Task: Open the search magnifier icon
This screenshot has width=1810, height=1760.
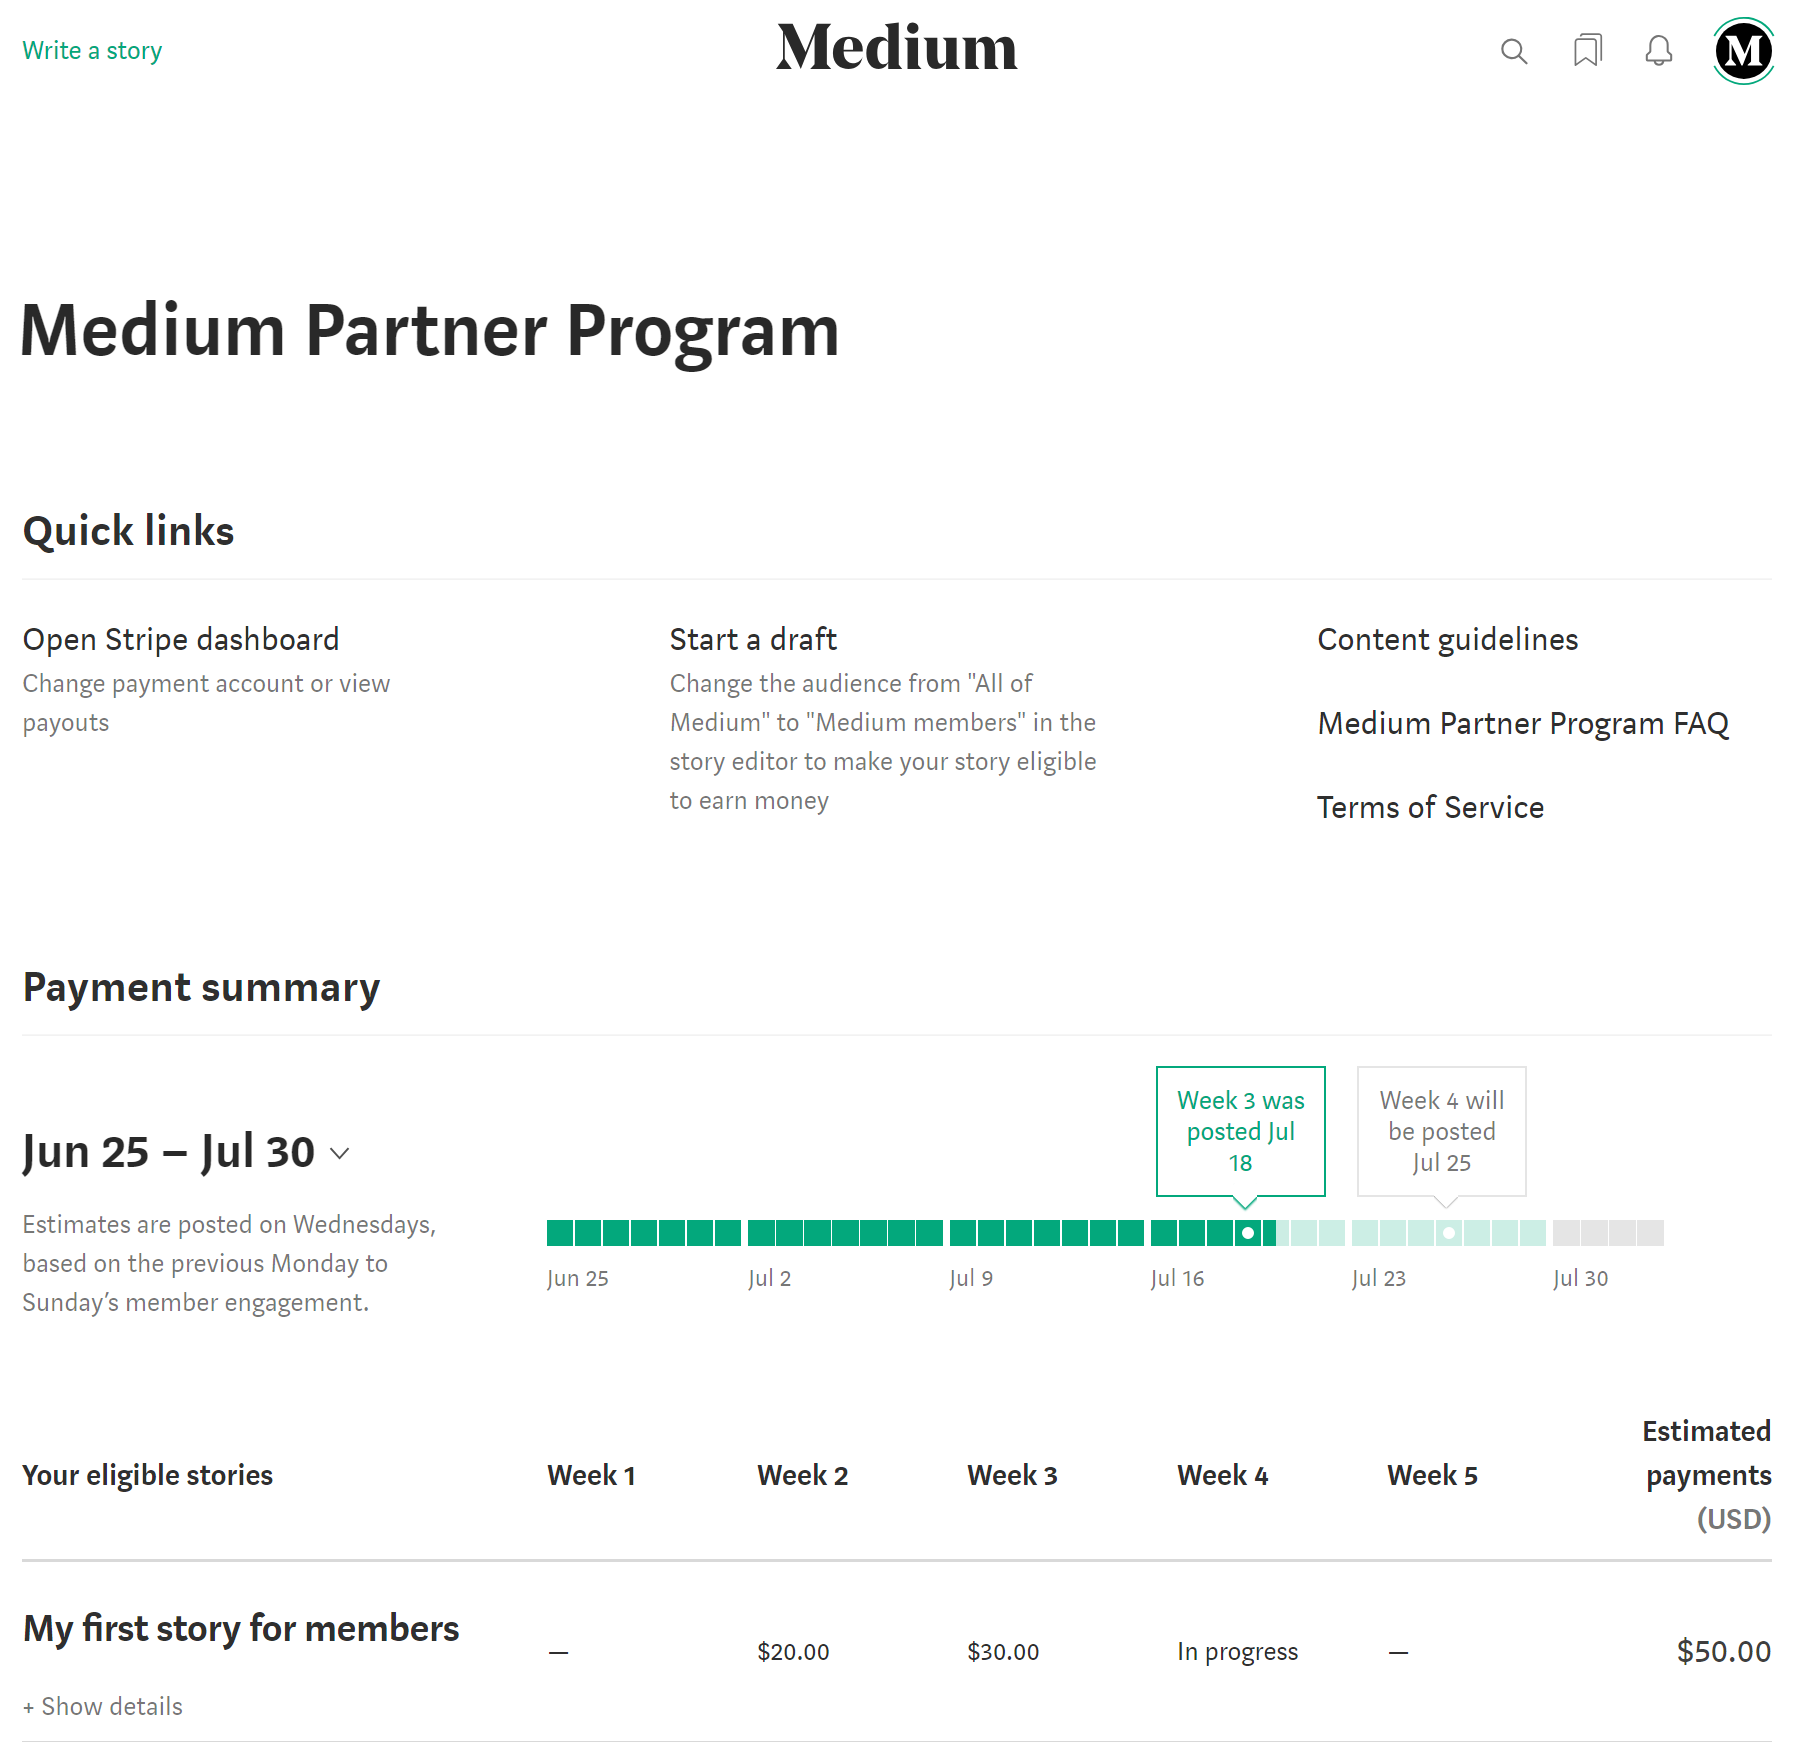Action: pos(1514,51)
